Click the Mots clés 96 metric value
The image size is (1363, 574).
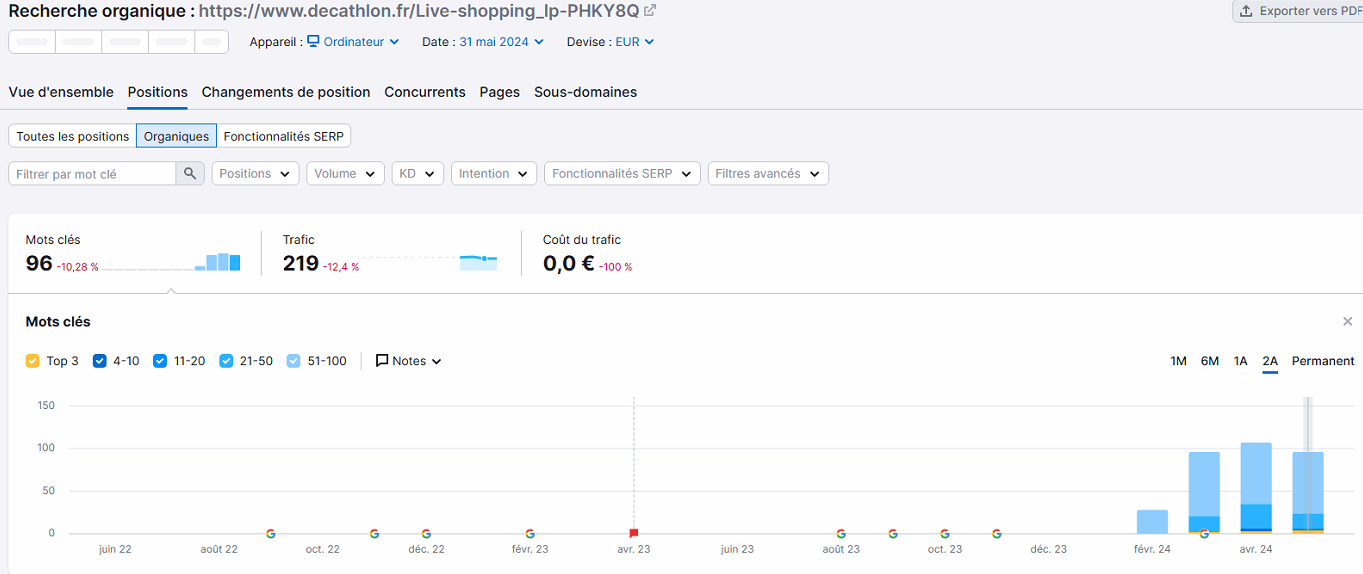39,264
